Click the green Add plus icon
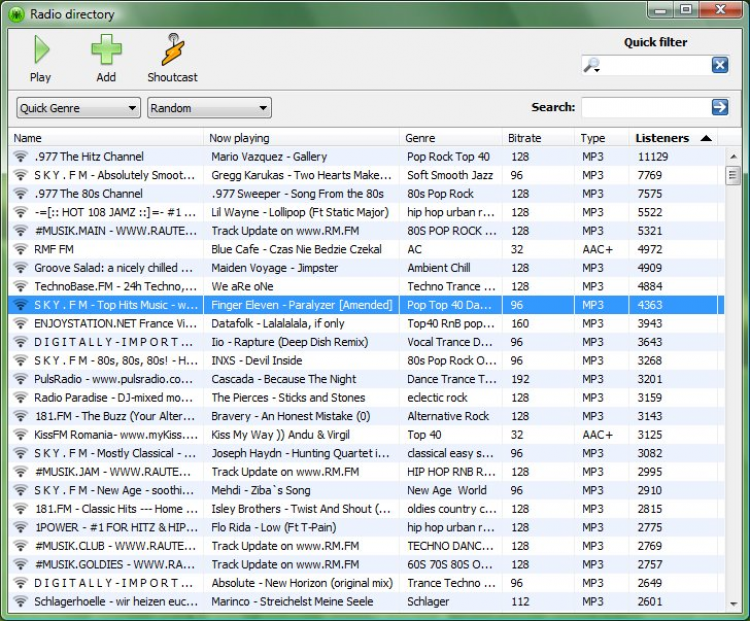750x621 pixels. (x=106, y=50)
